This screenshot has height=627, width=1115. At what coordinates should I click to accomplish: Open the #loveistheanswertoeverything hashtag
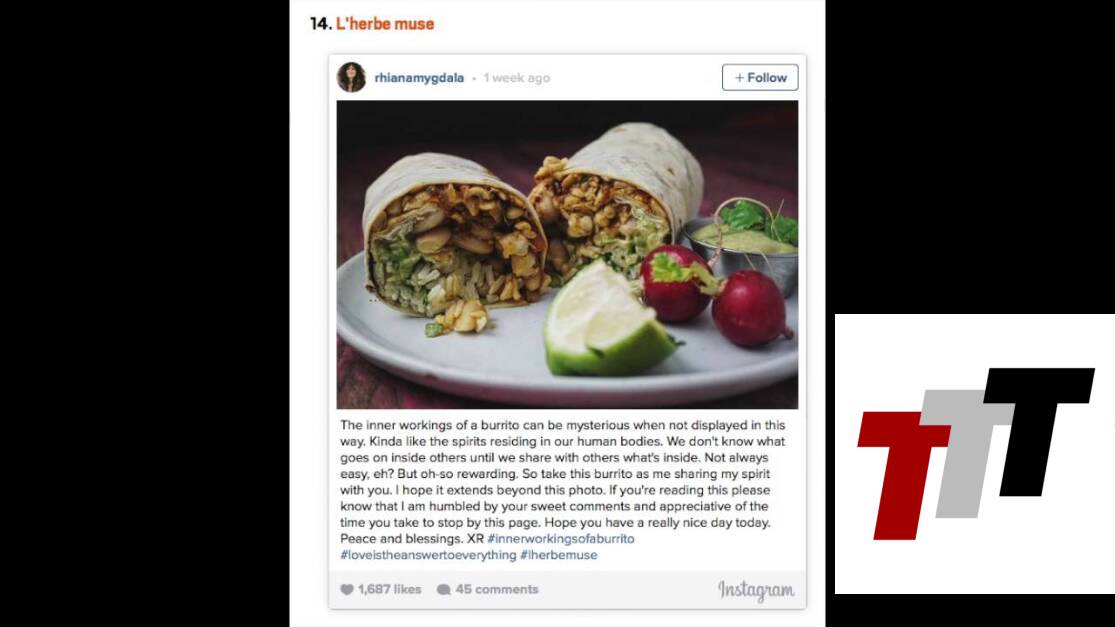pos(428,555)
